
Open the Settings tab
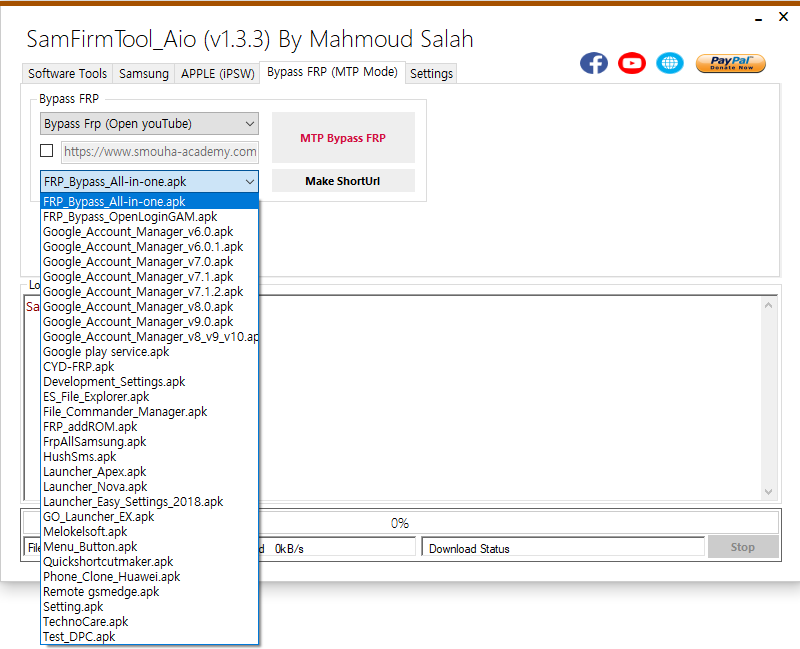[431, 73]
